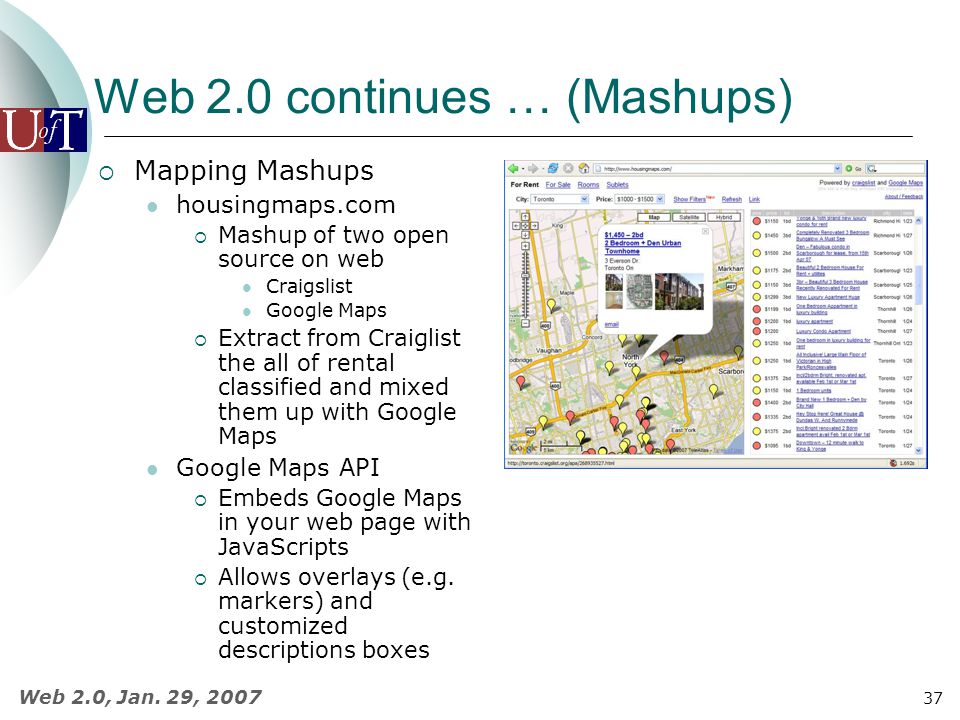Open the craigslist link
Image resolution: width=960 pixels, height=720 pixels.
[x=863, y=182]
